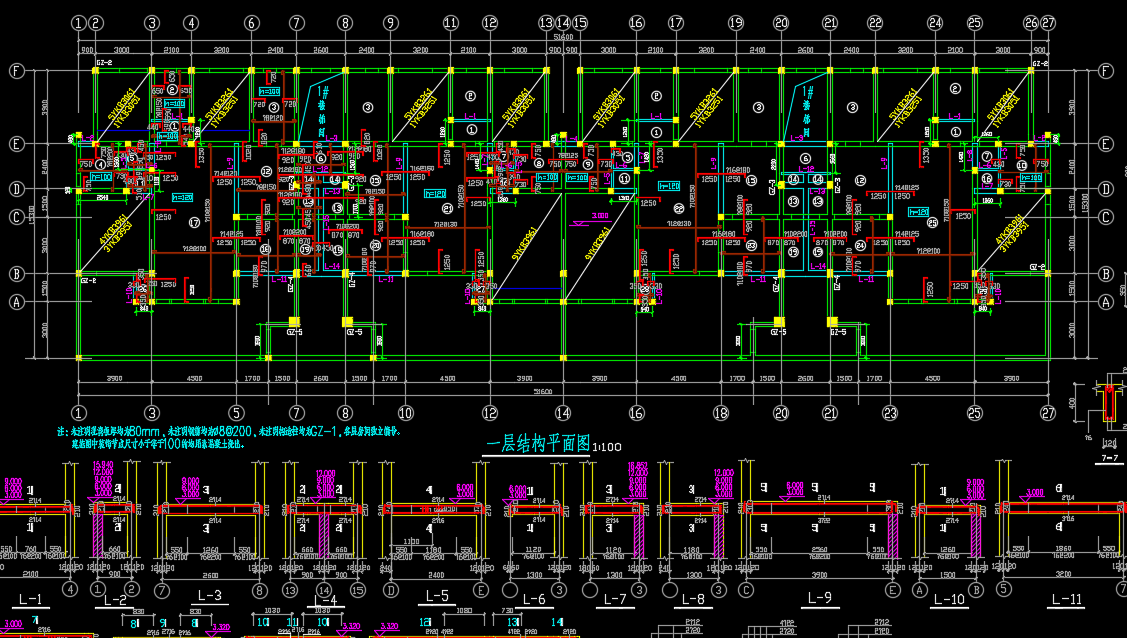Click bubble C in the L-9 detail
The height and width of the screenshot is (638, 1127).
pyautogui.click(x=746, y=591)
